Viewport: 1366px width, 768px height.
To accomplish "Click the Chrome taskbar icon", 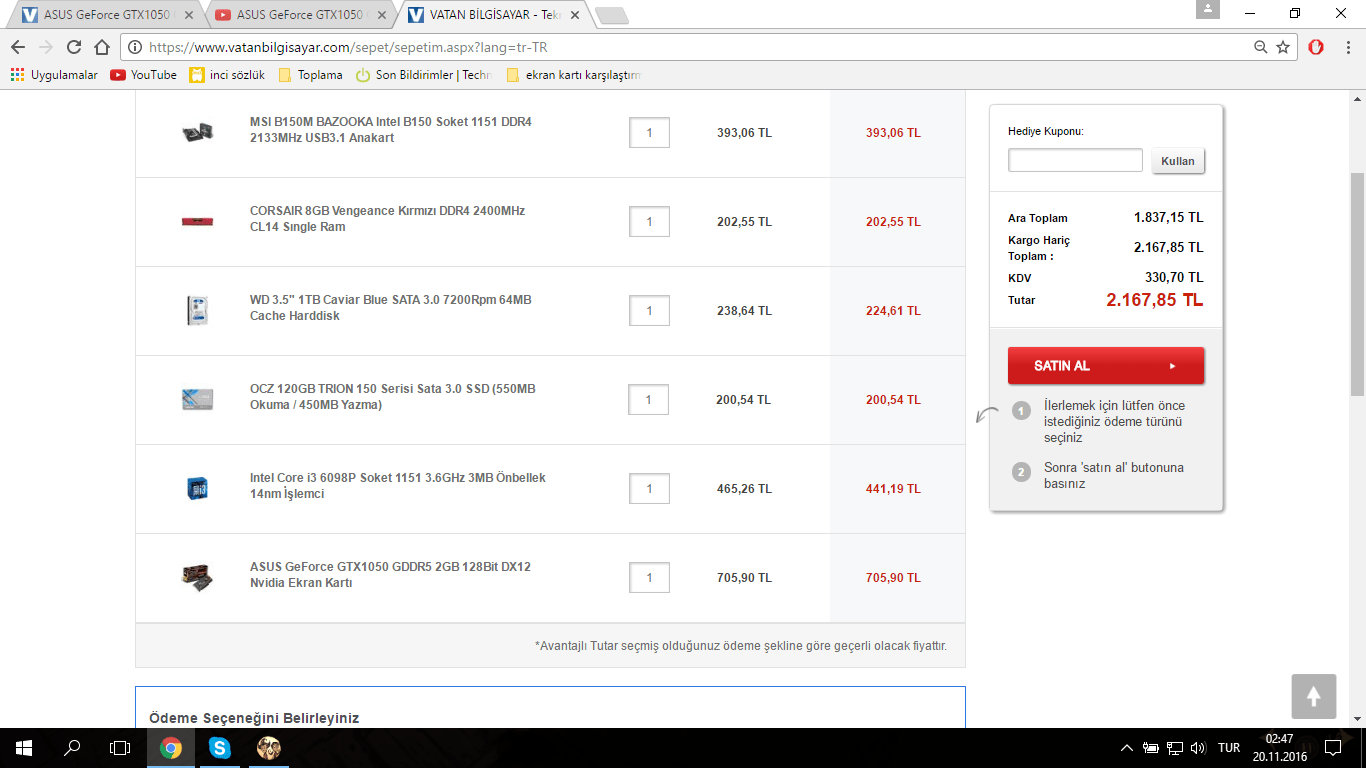I will click(x=171, y=748).
